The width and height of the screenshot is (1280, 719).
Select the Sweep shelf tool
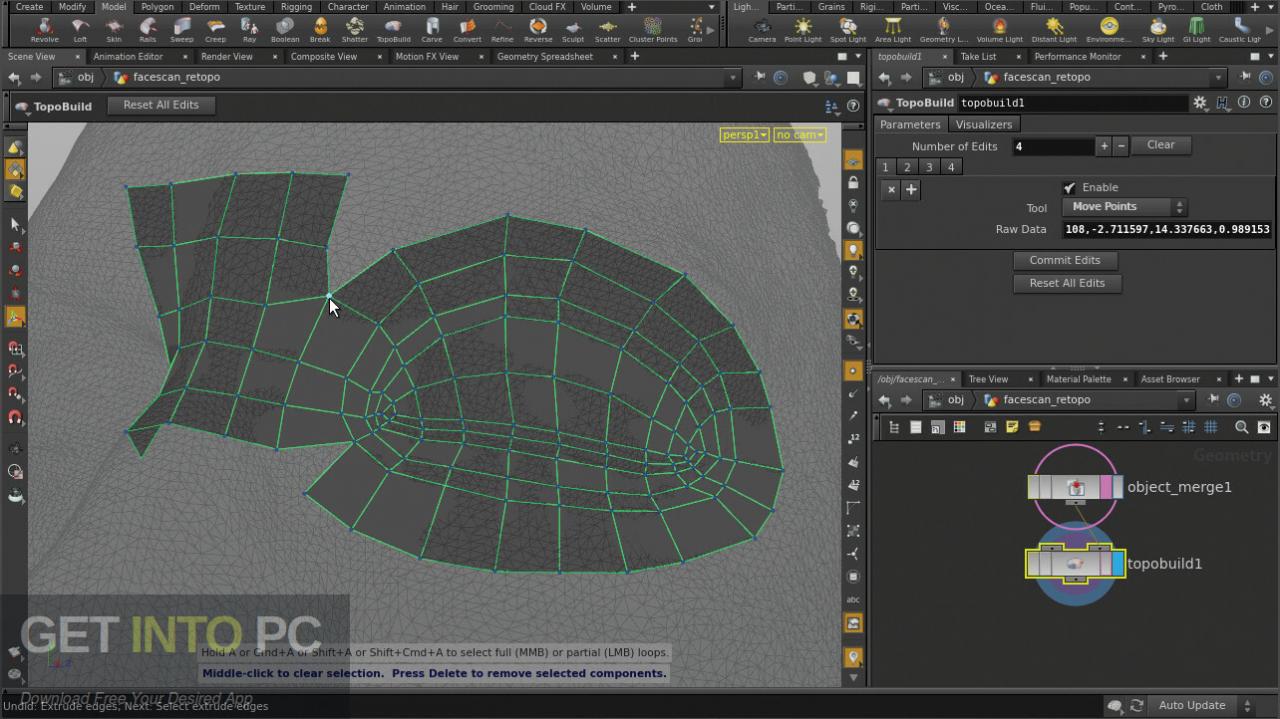point(181,30)
